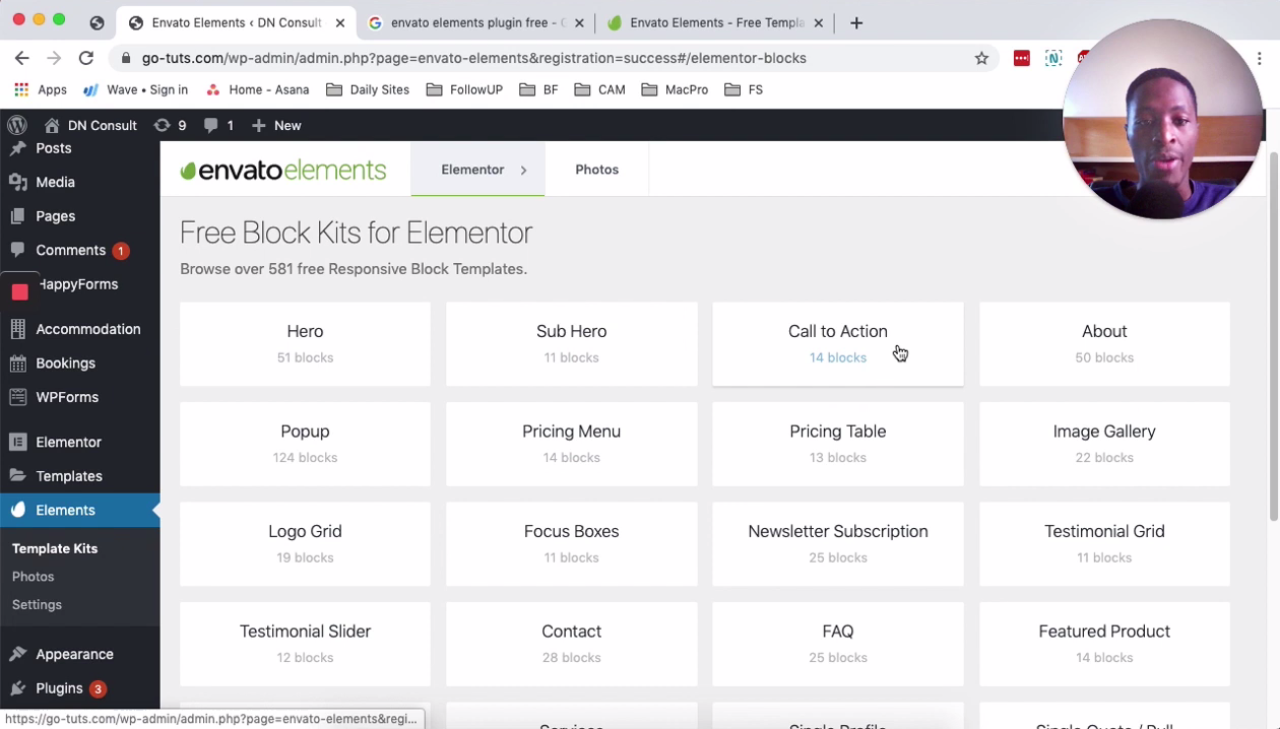
Task: Open the 'Home - Asana' bookmark
Action: pyautogui.click(x=257, y=89)
